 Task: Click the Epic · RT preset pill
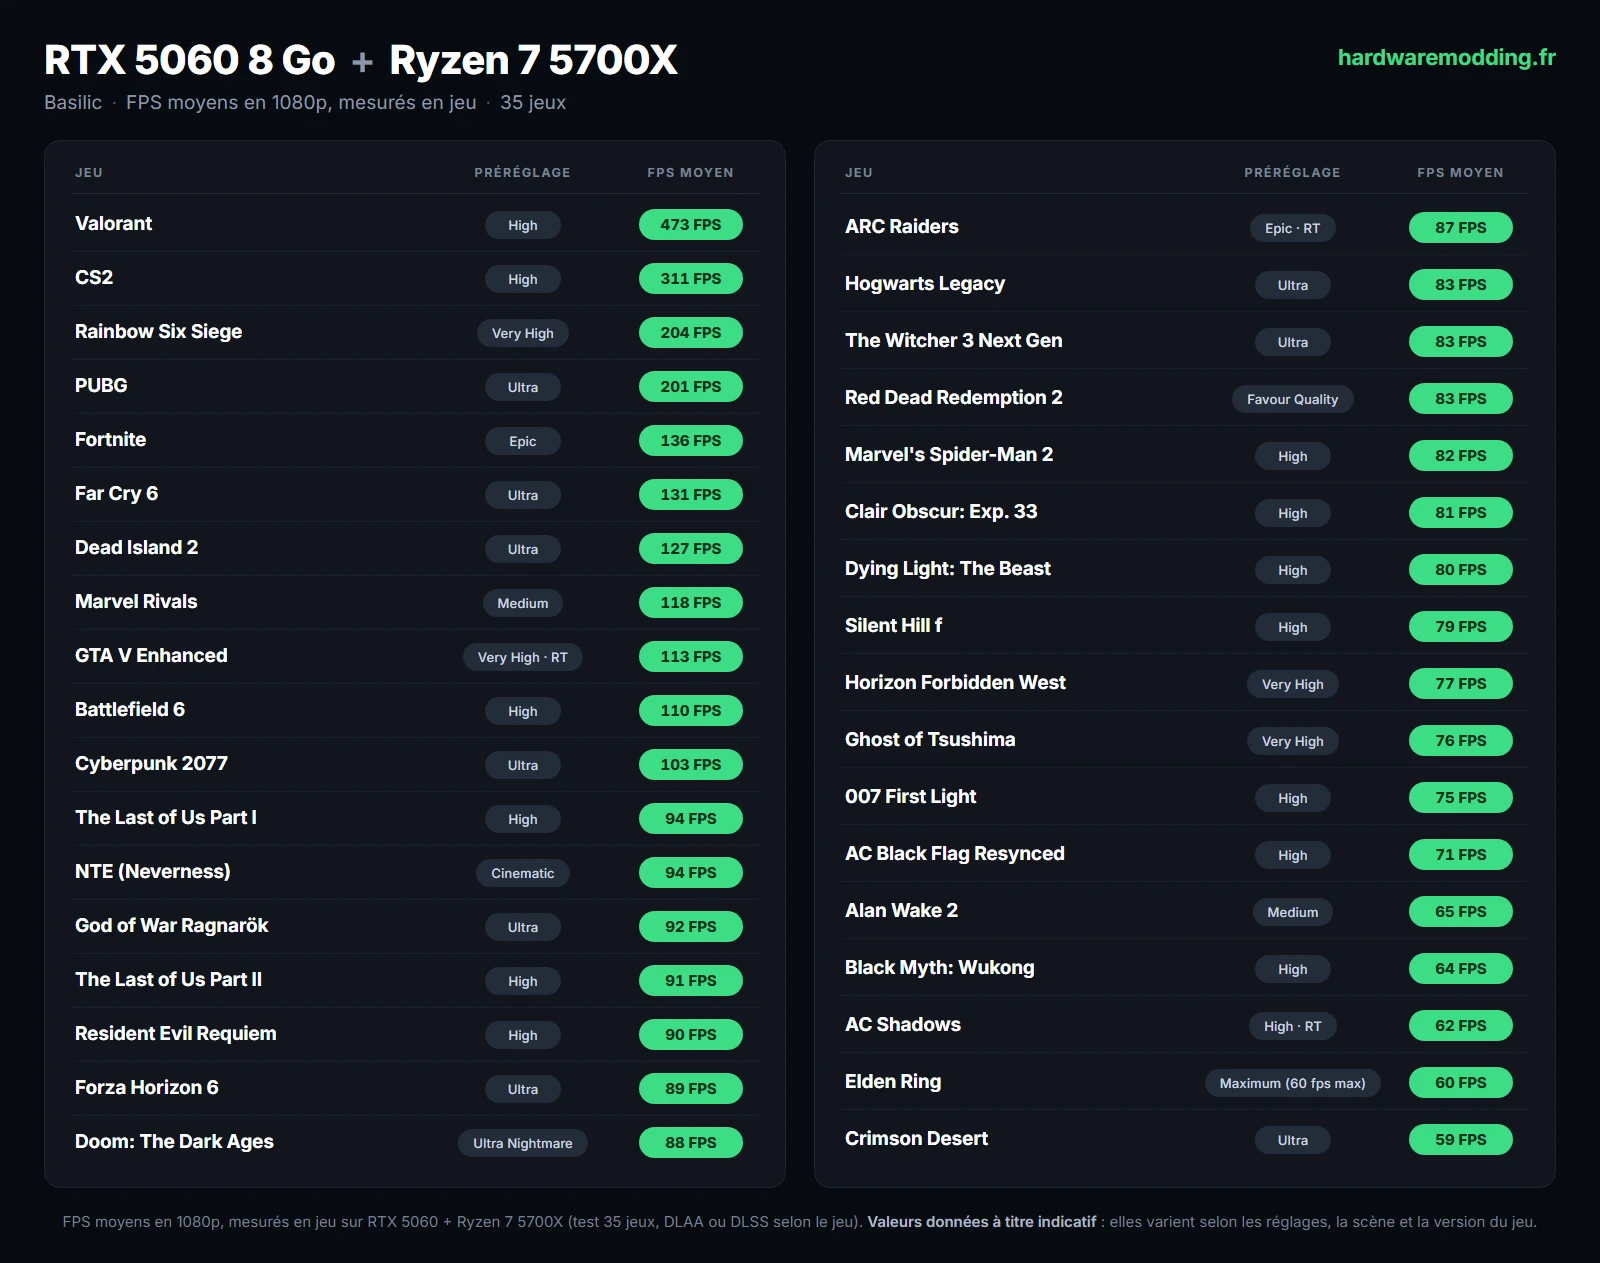(1292, 228)
